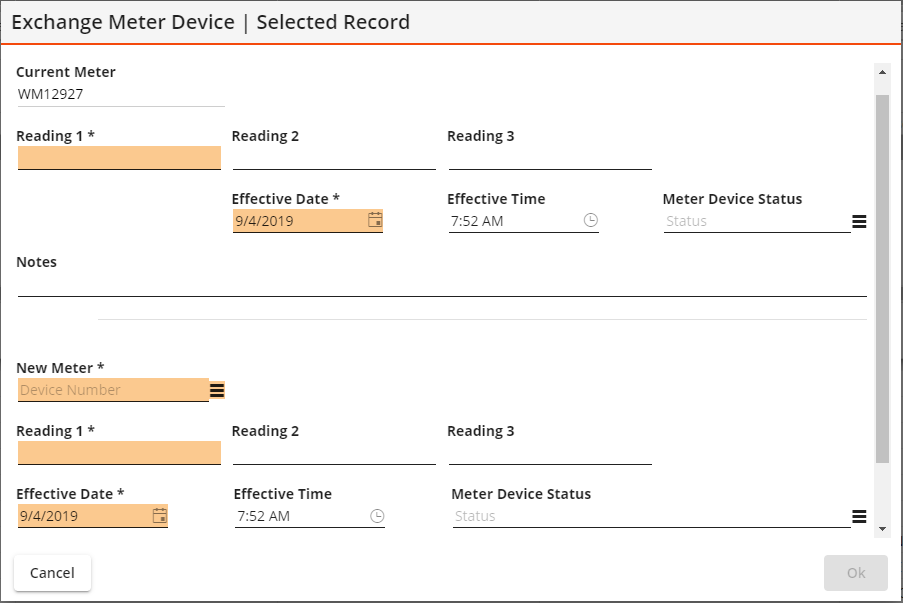Image resolution: width=903 pixels, height=603 pixels.
Task: Click New Meter Reading 1 input field
Action: coord(119,453)
